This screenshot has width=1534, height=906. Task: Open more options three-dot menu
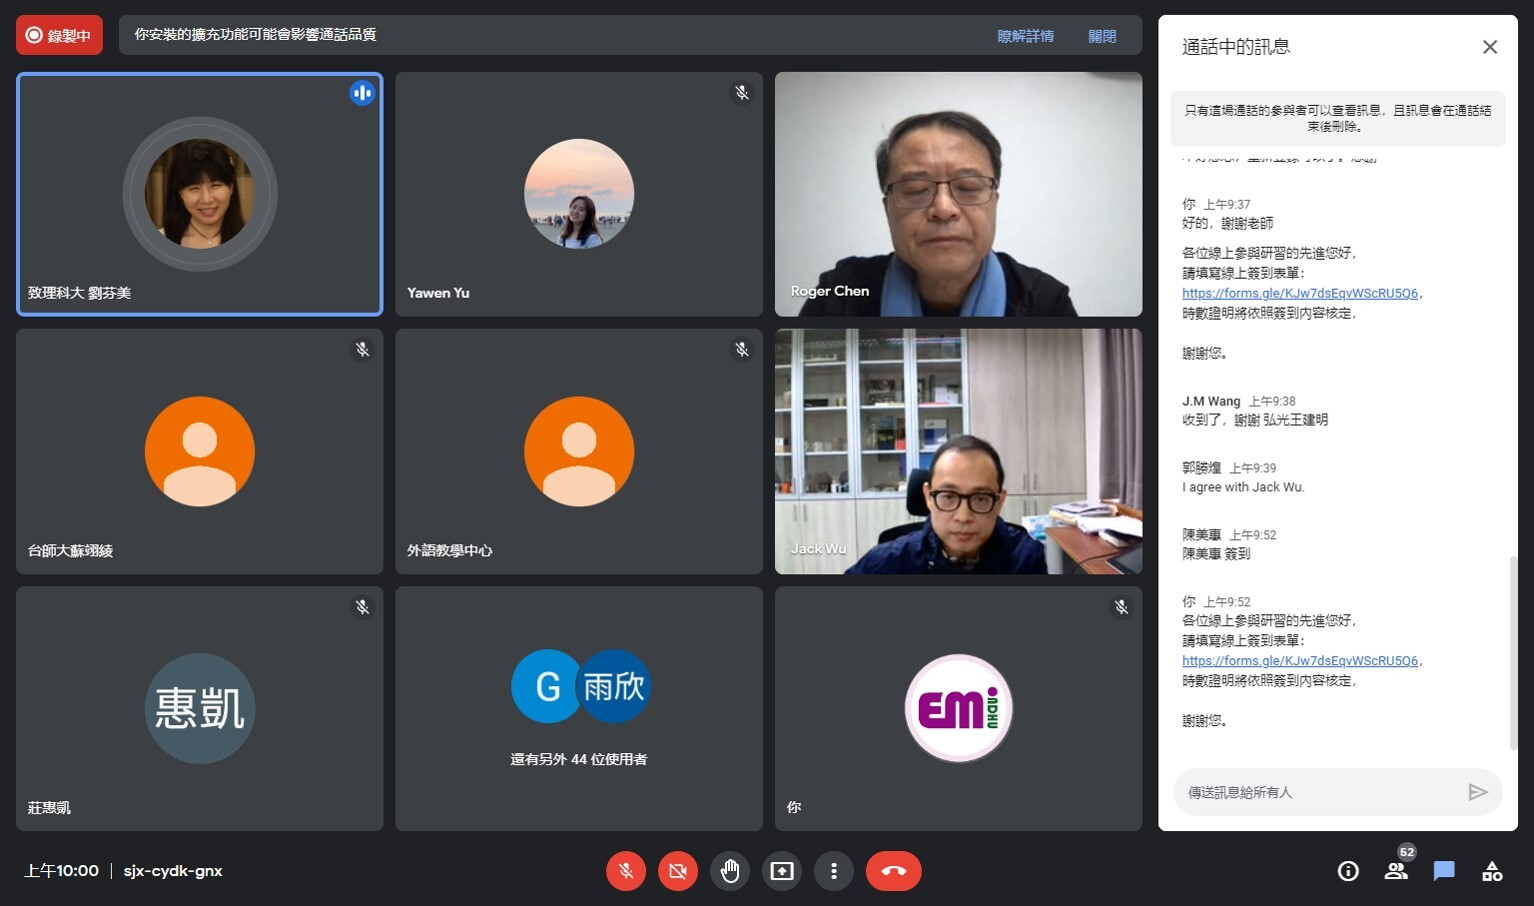834,871
